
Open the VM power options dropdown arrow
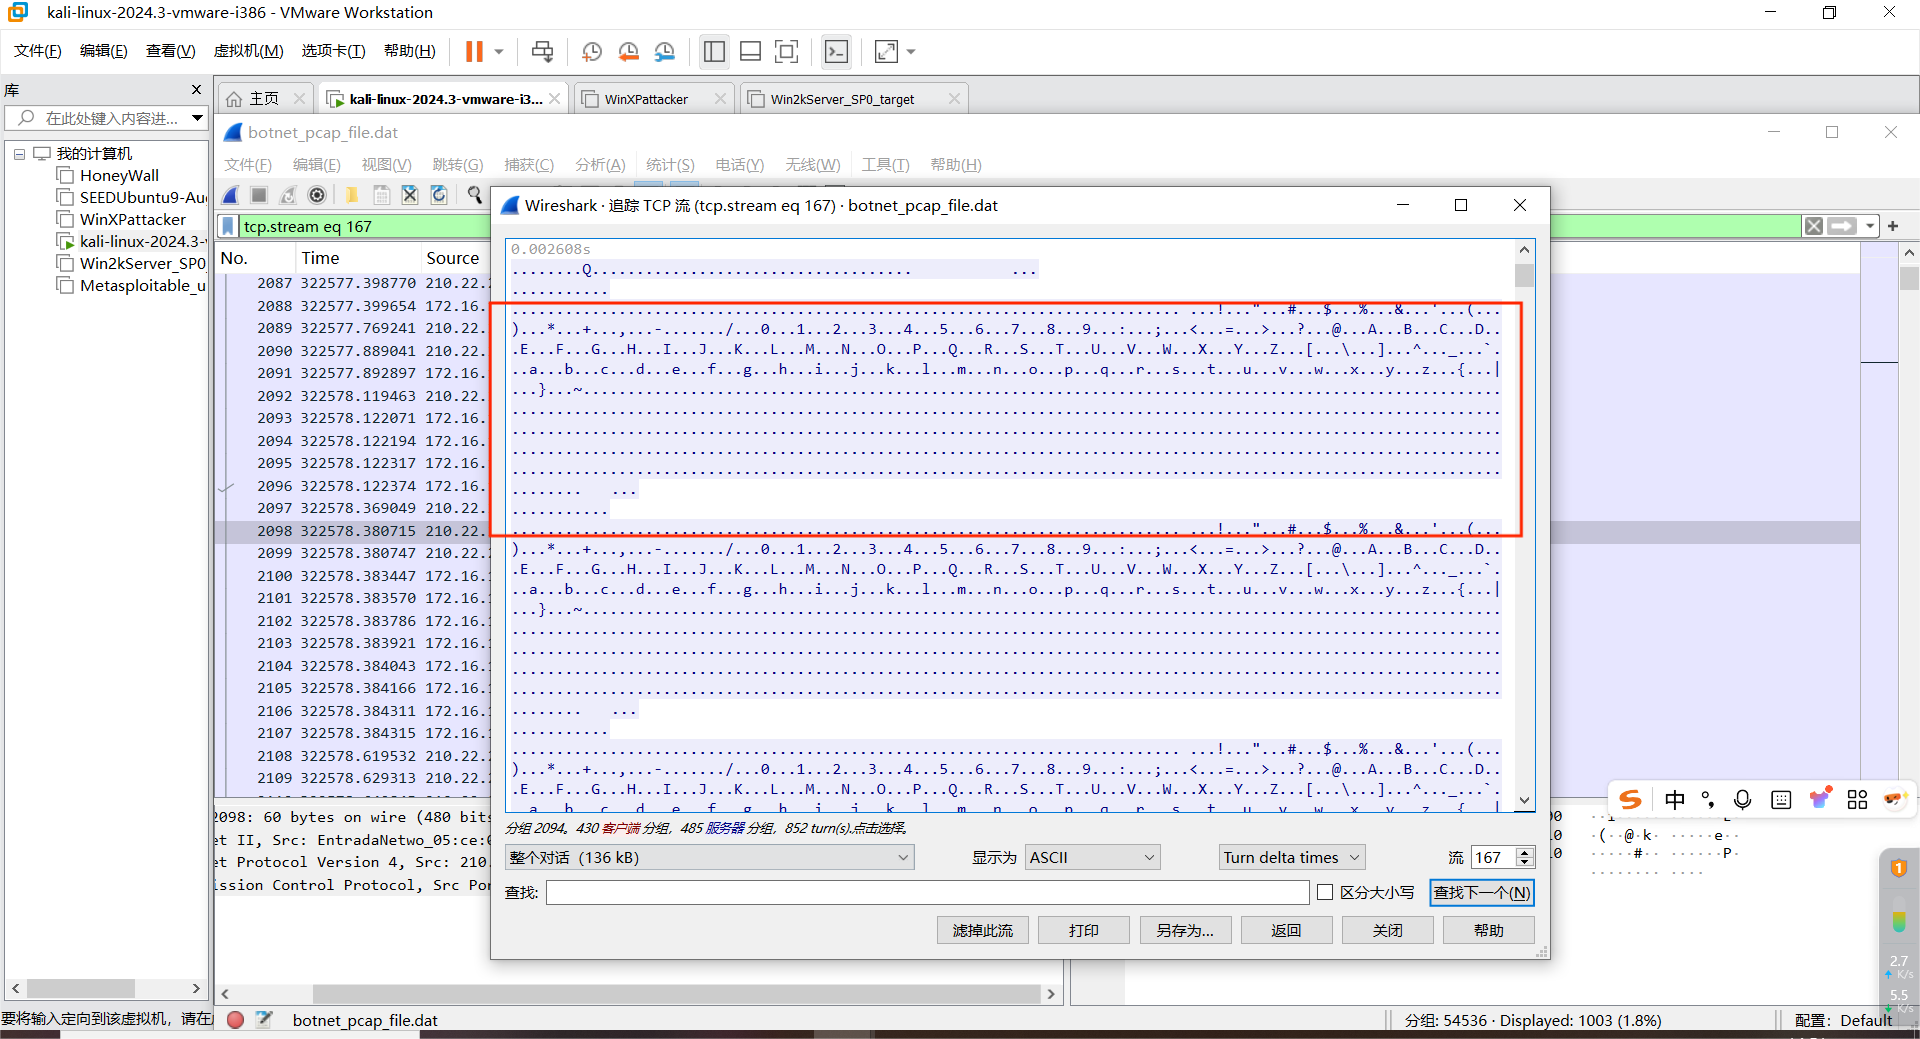499,51
